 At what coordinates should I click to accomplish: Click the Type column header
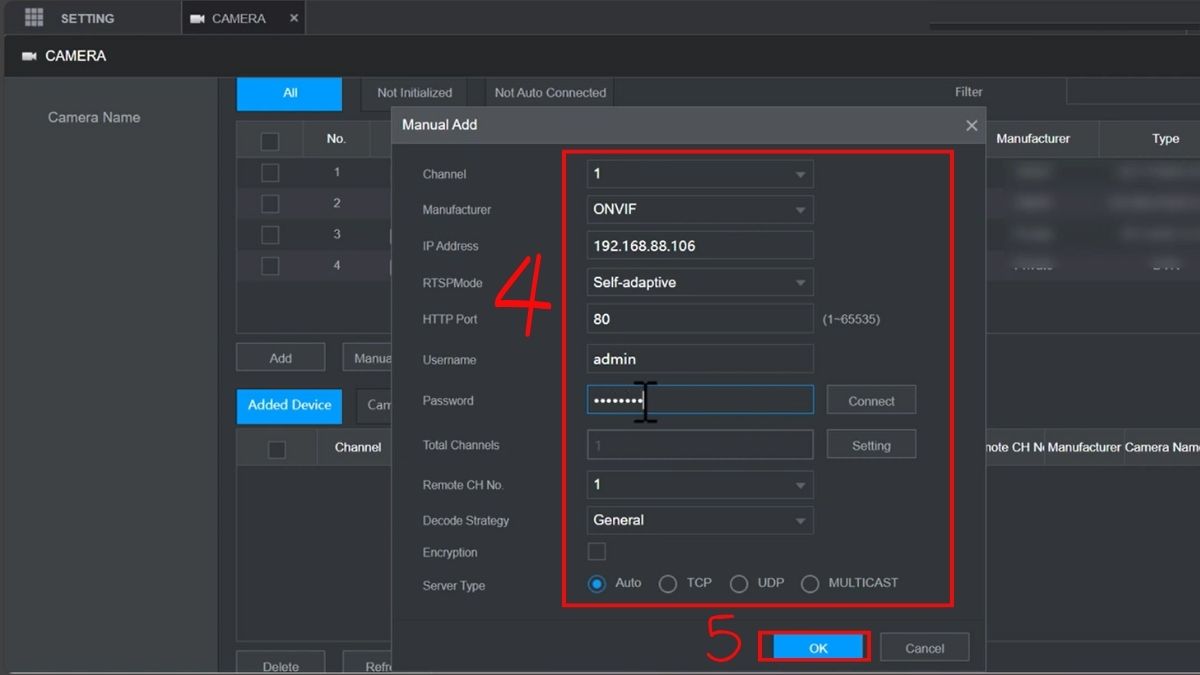(x=1165, y=139)
